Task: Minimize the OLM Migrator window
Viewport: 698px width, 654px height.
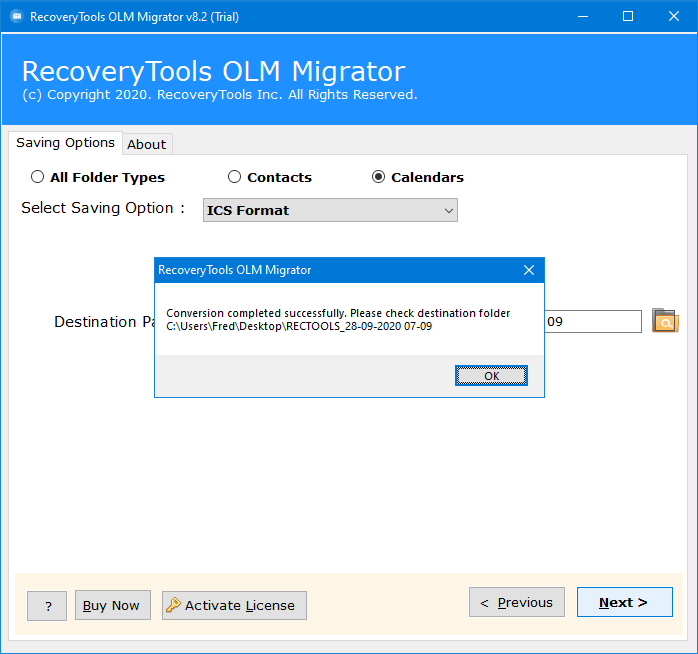Action: [583, 16]
